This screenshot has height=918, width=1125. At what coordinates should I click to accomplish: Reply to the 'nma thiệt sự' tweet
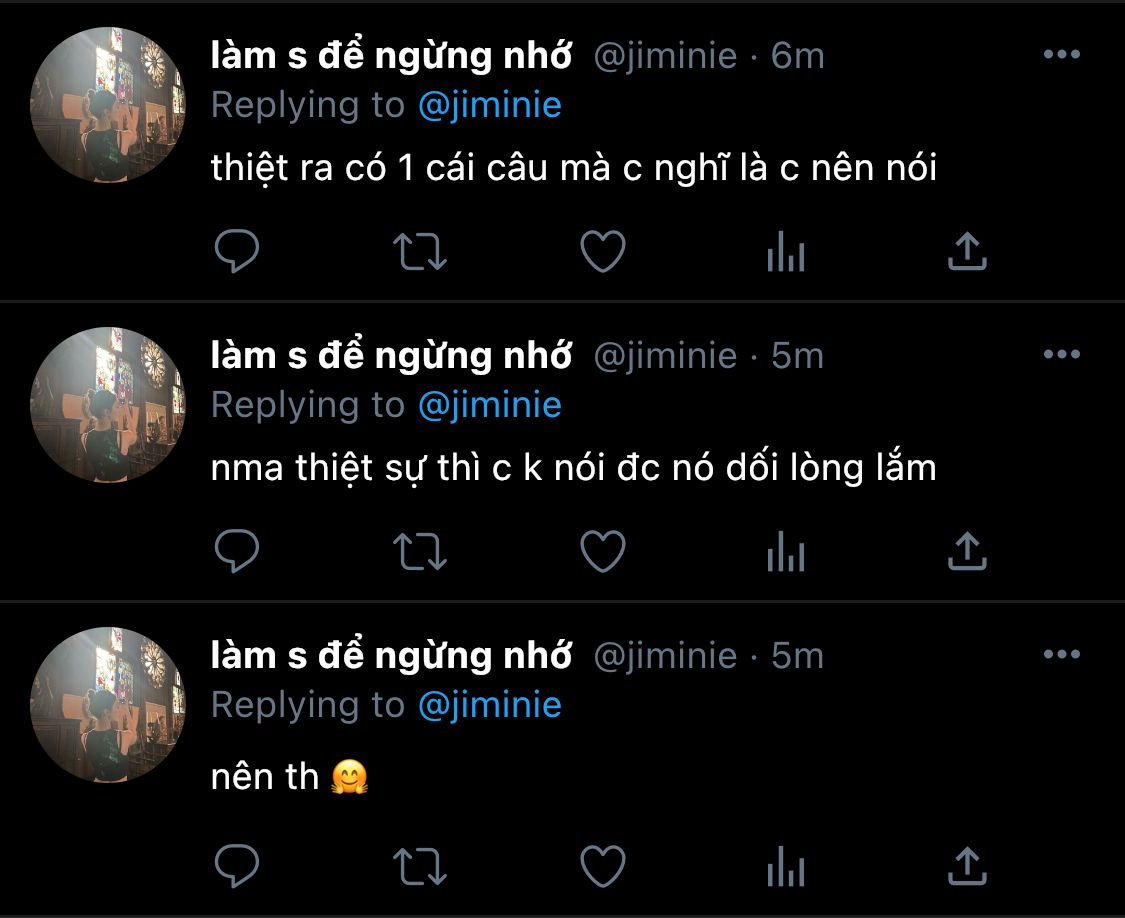tap(237, 551)
